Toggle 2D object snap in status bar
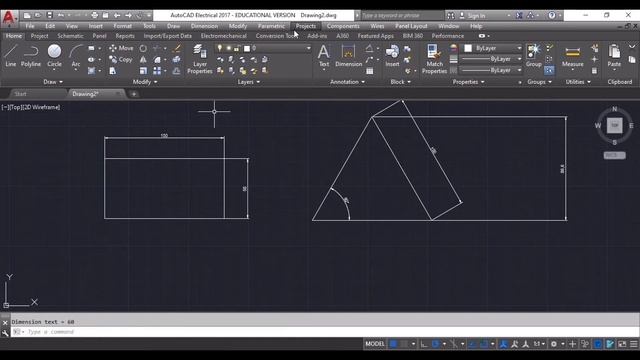Image resolution: width=640 pixels, height=360 pixels. pyautogui.click(x=484, y=344)
